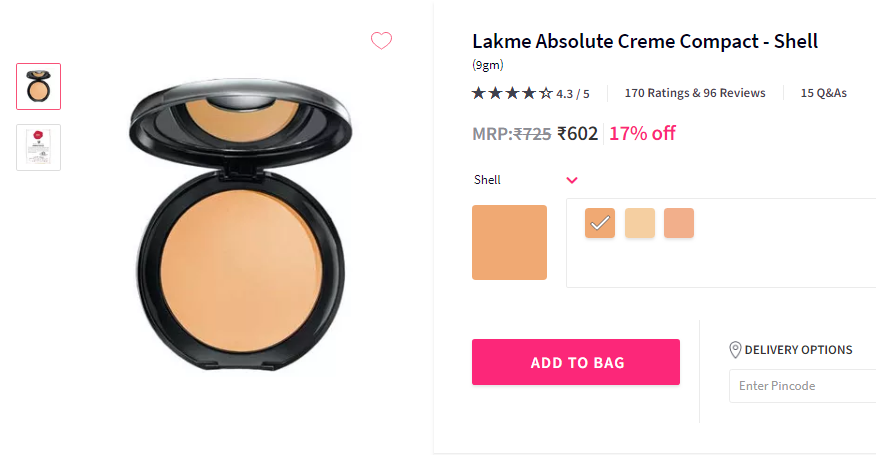The width and height of the screenshot is (876, 455).
Task: Click the Enter Pincode field
Action: tap(802, 386)
